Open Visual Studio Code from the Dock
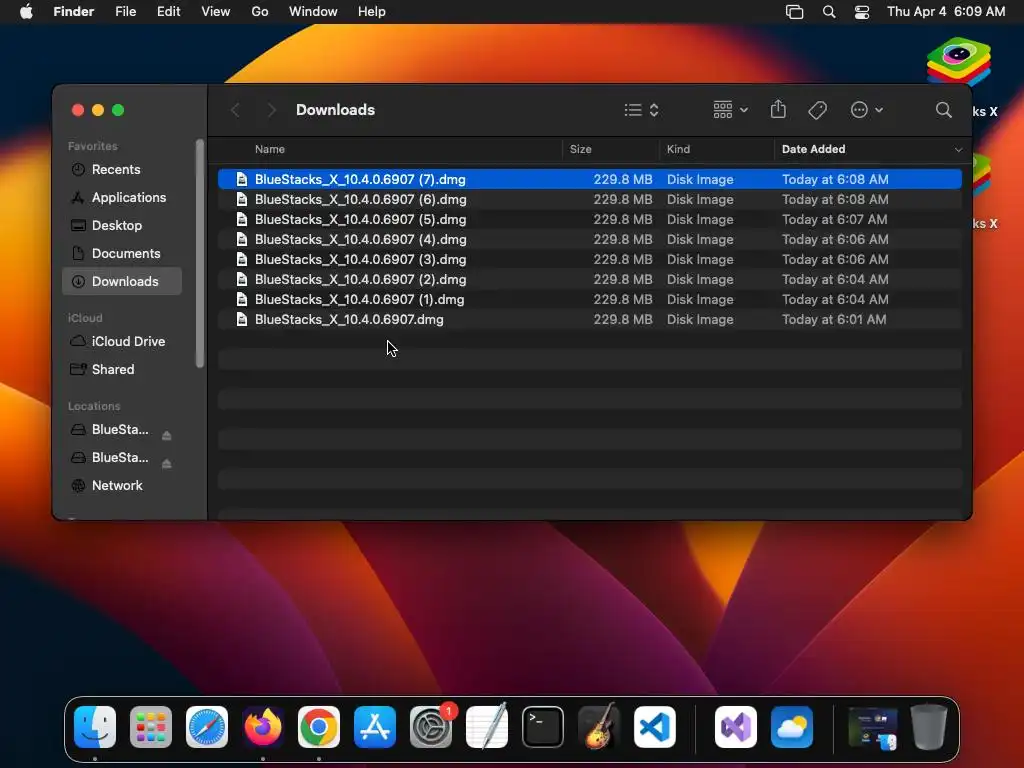 [x=654, y=727]
